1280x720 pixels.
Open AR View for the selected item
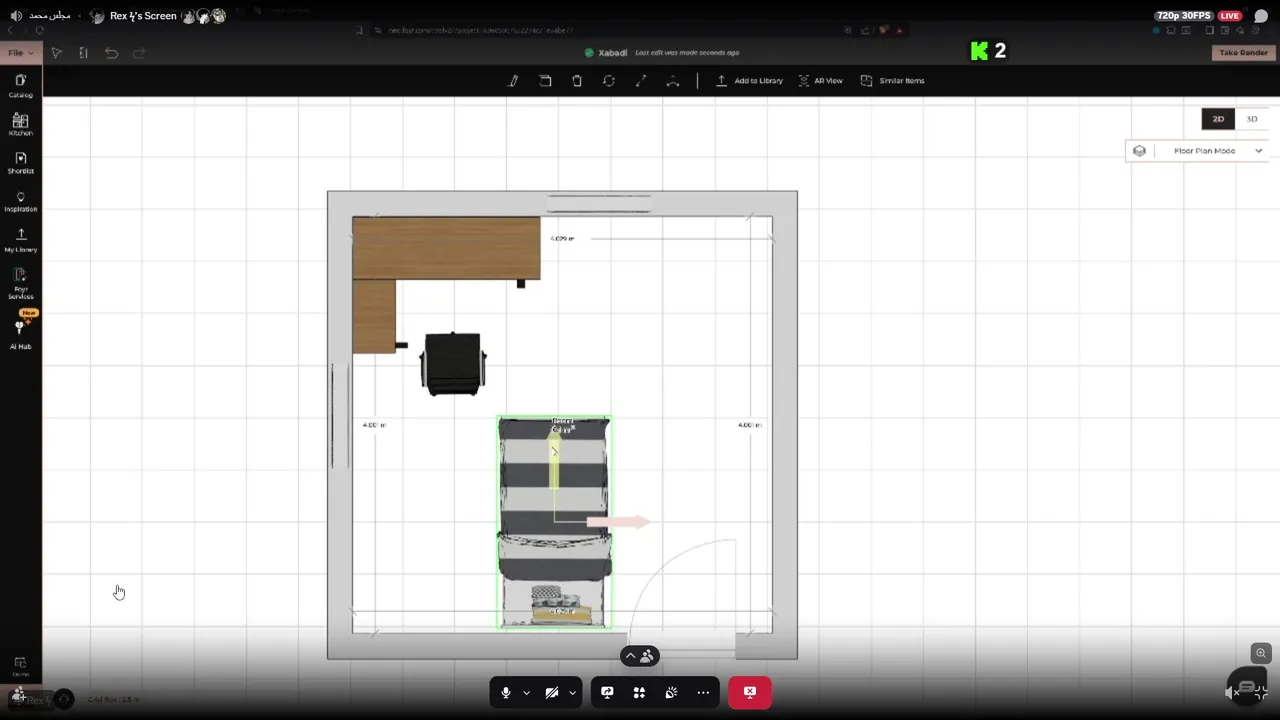click(x=820, y=81)
